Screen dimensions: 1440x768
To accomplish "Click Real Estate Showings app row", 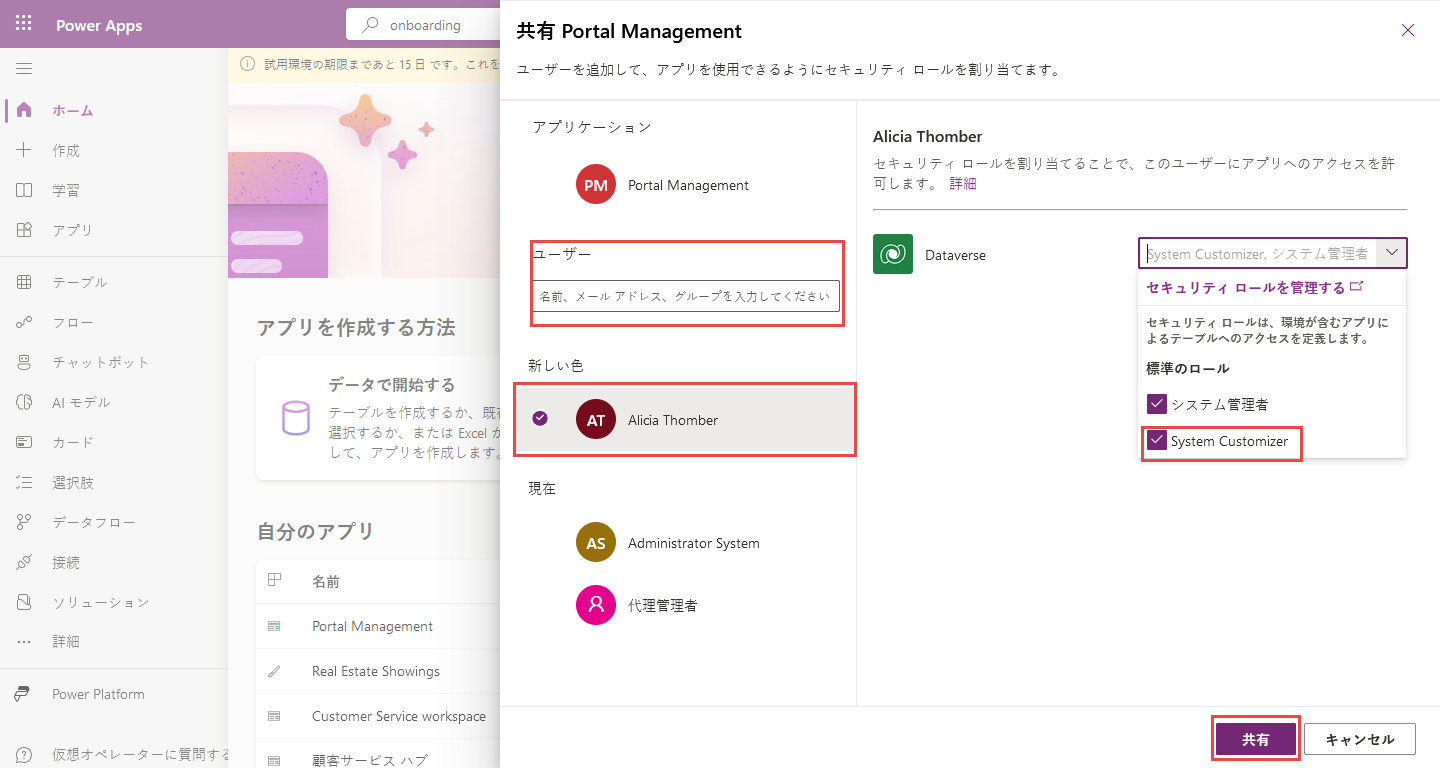I will 378,671.
